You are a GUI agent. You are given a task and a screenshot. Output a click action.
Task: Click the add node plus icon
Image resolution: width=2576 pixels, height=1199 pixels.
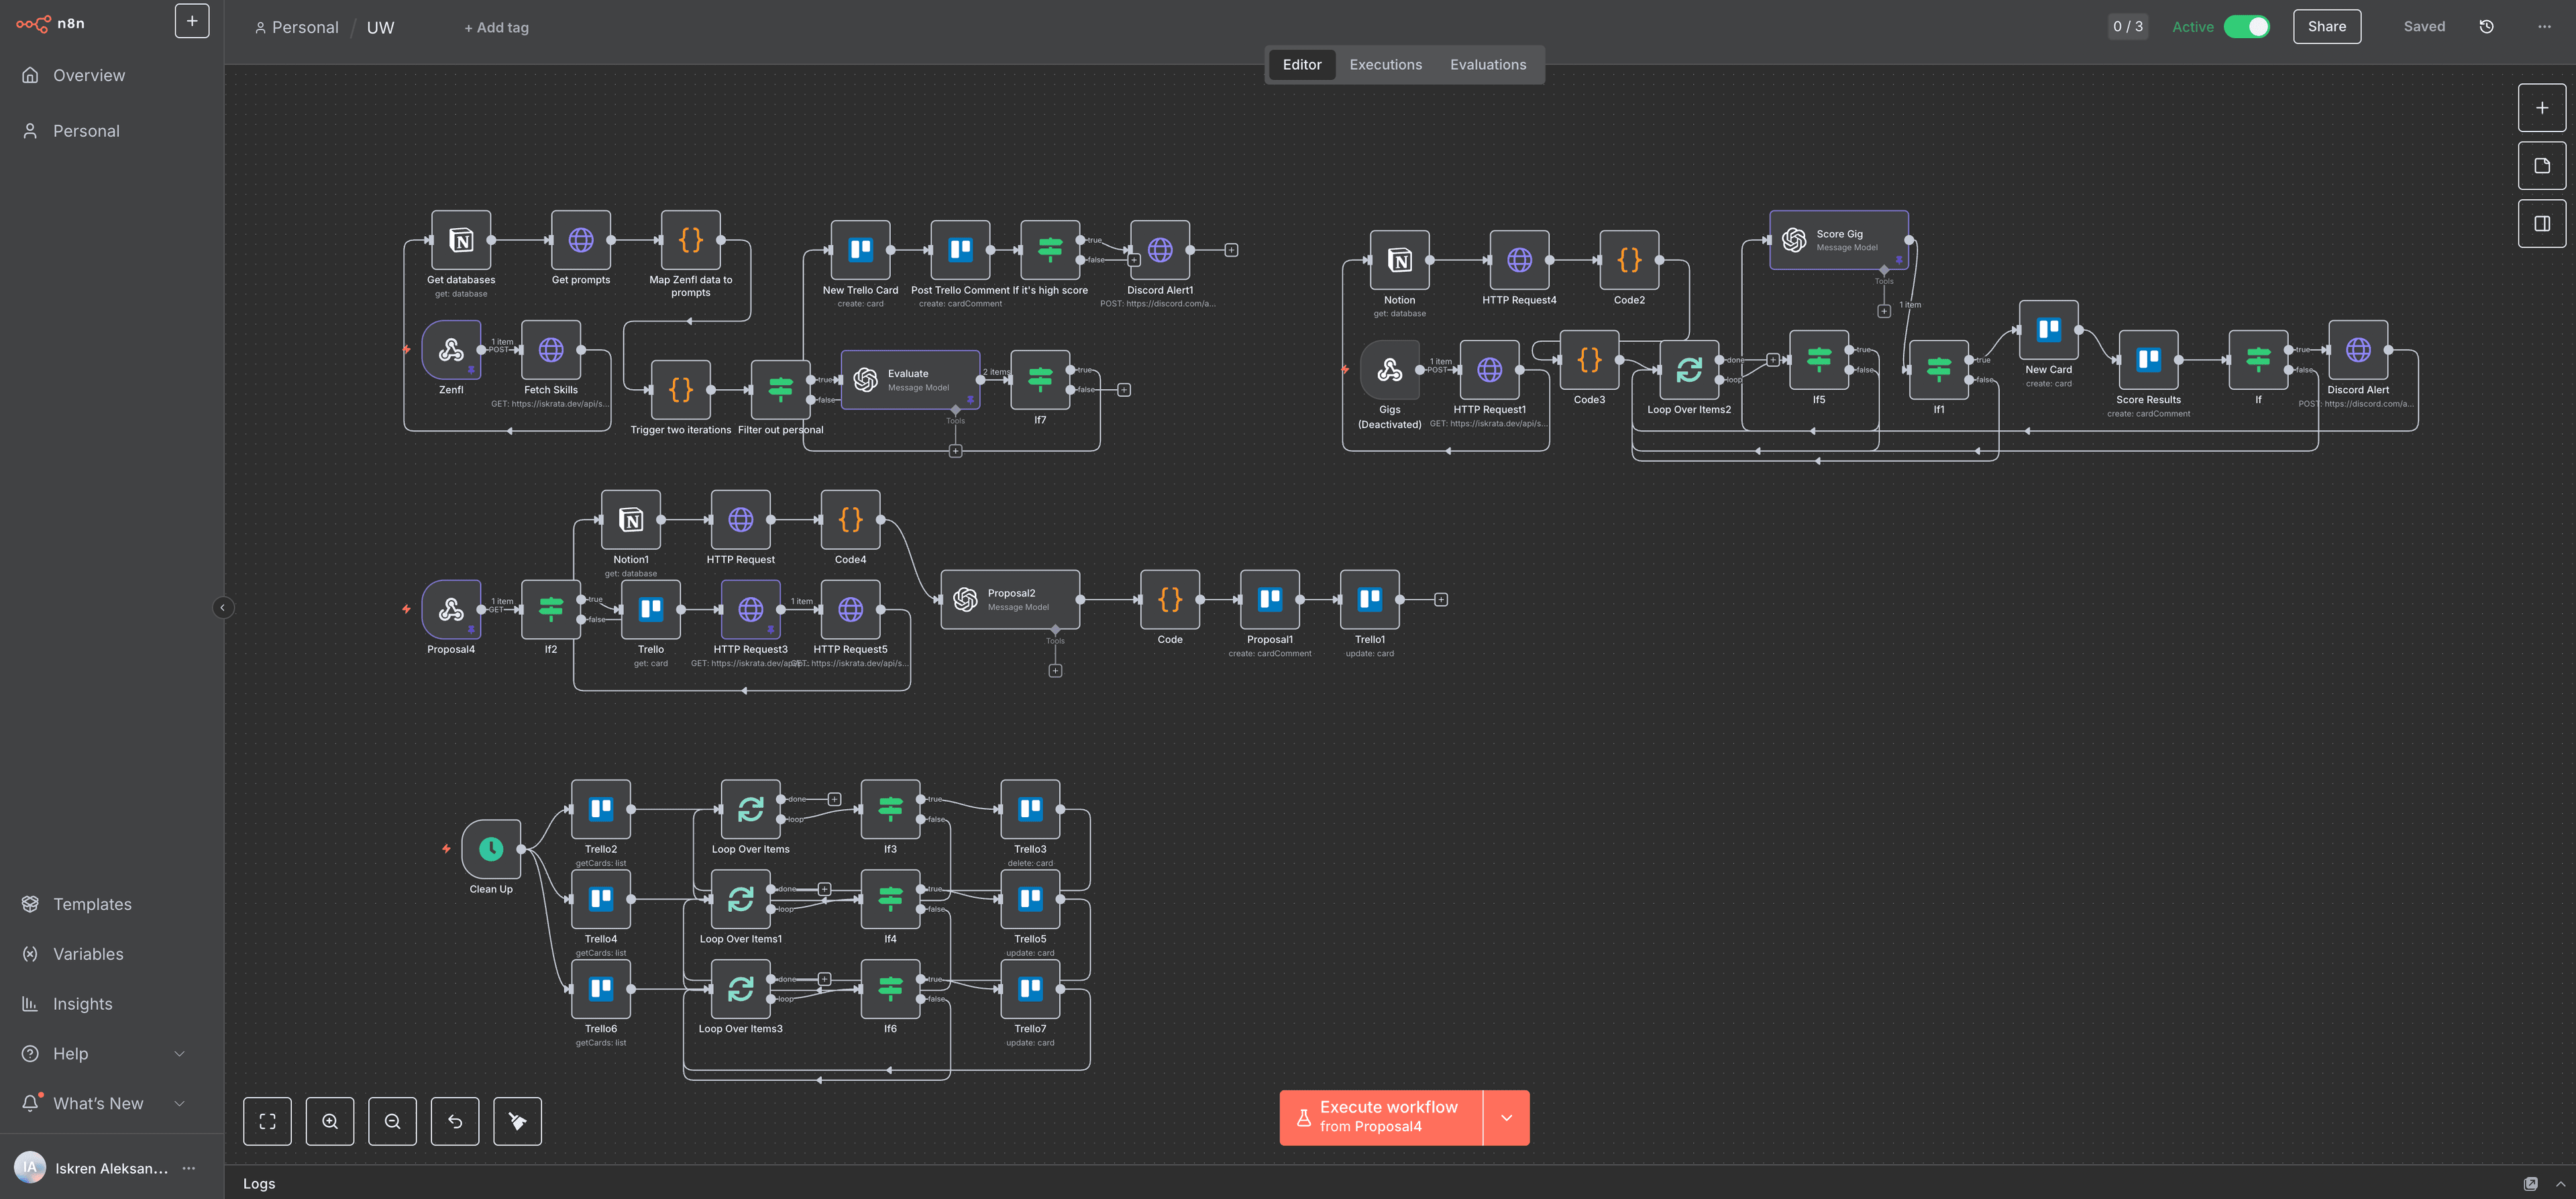[2542, 107]
